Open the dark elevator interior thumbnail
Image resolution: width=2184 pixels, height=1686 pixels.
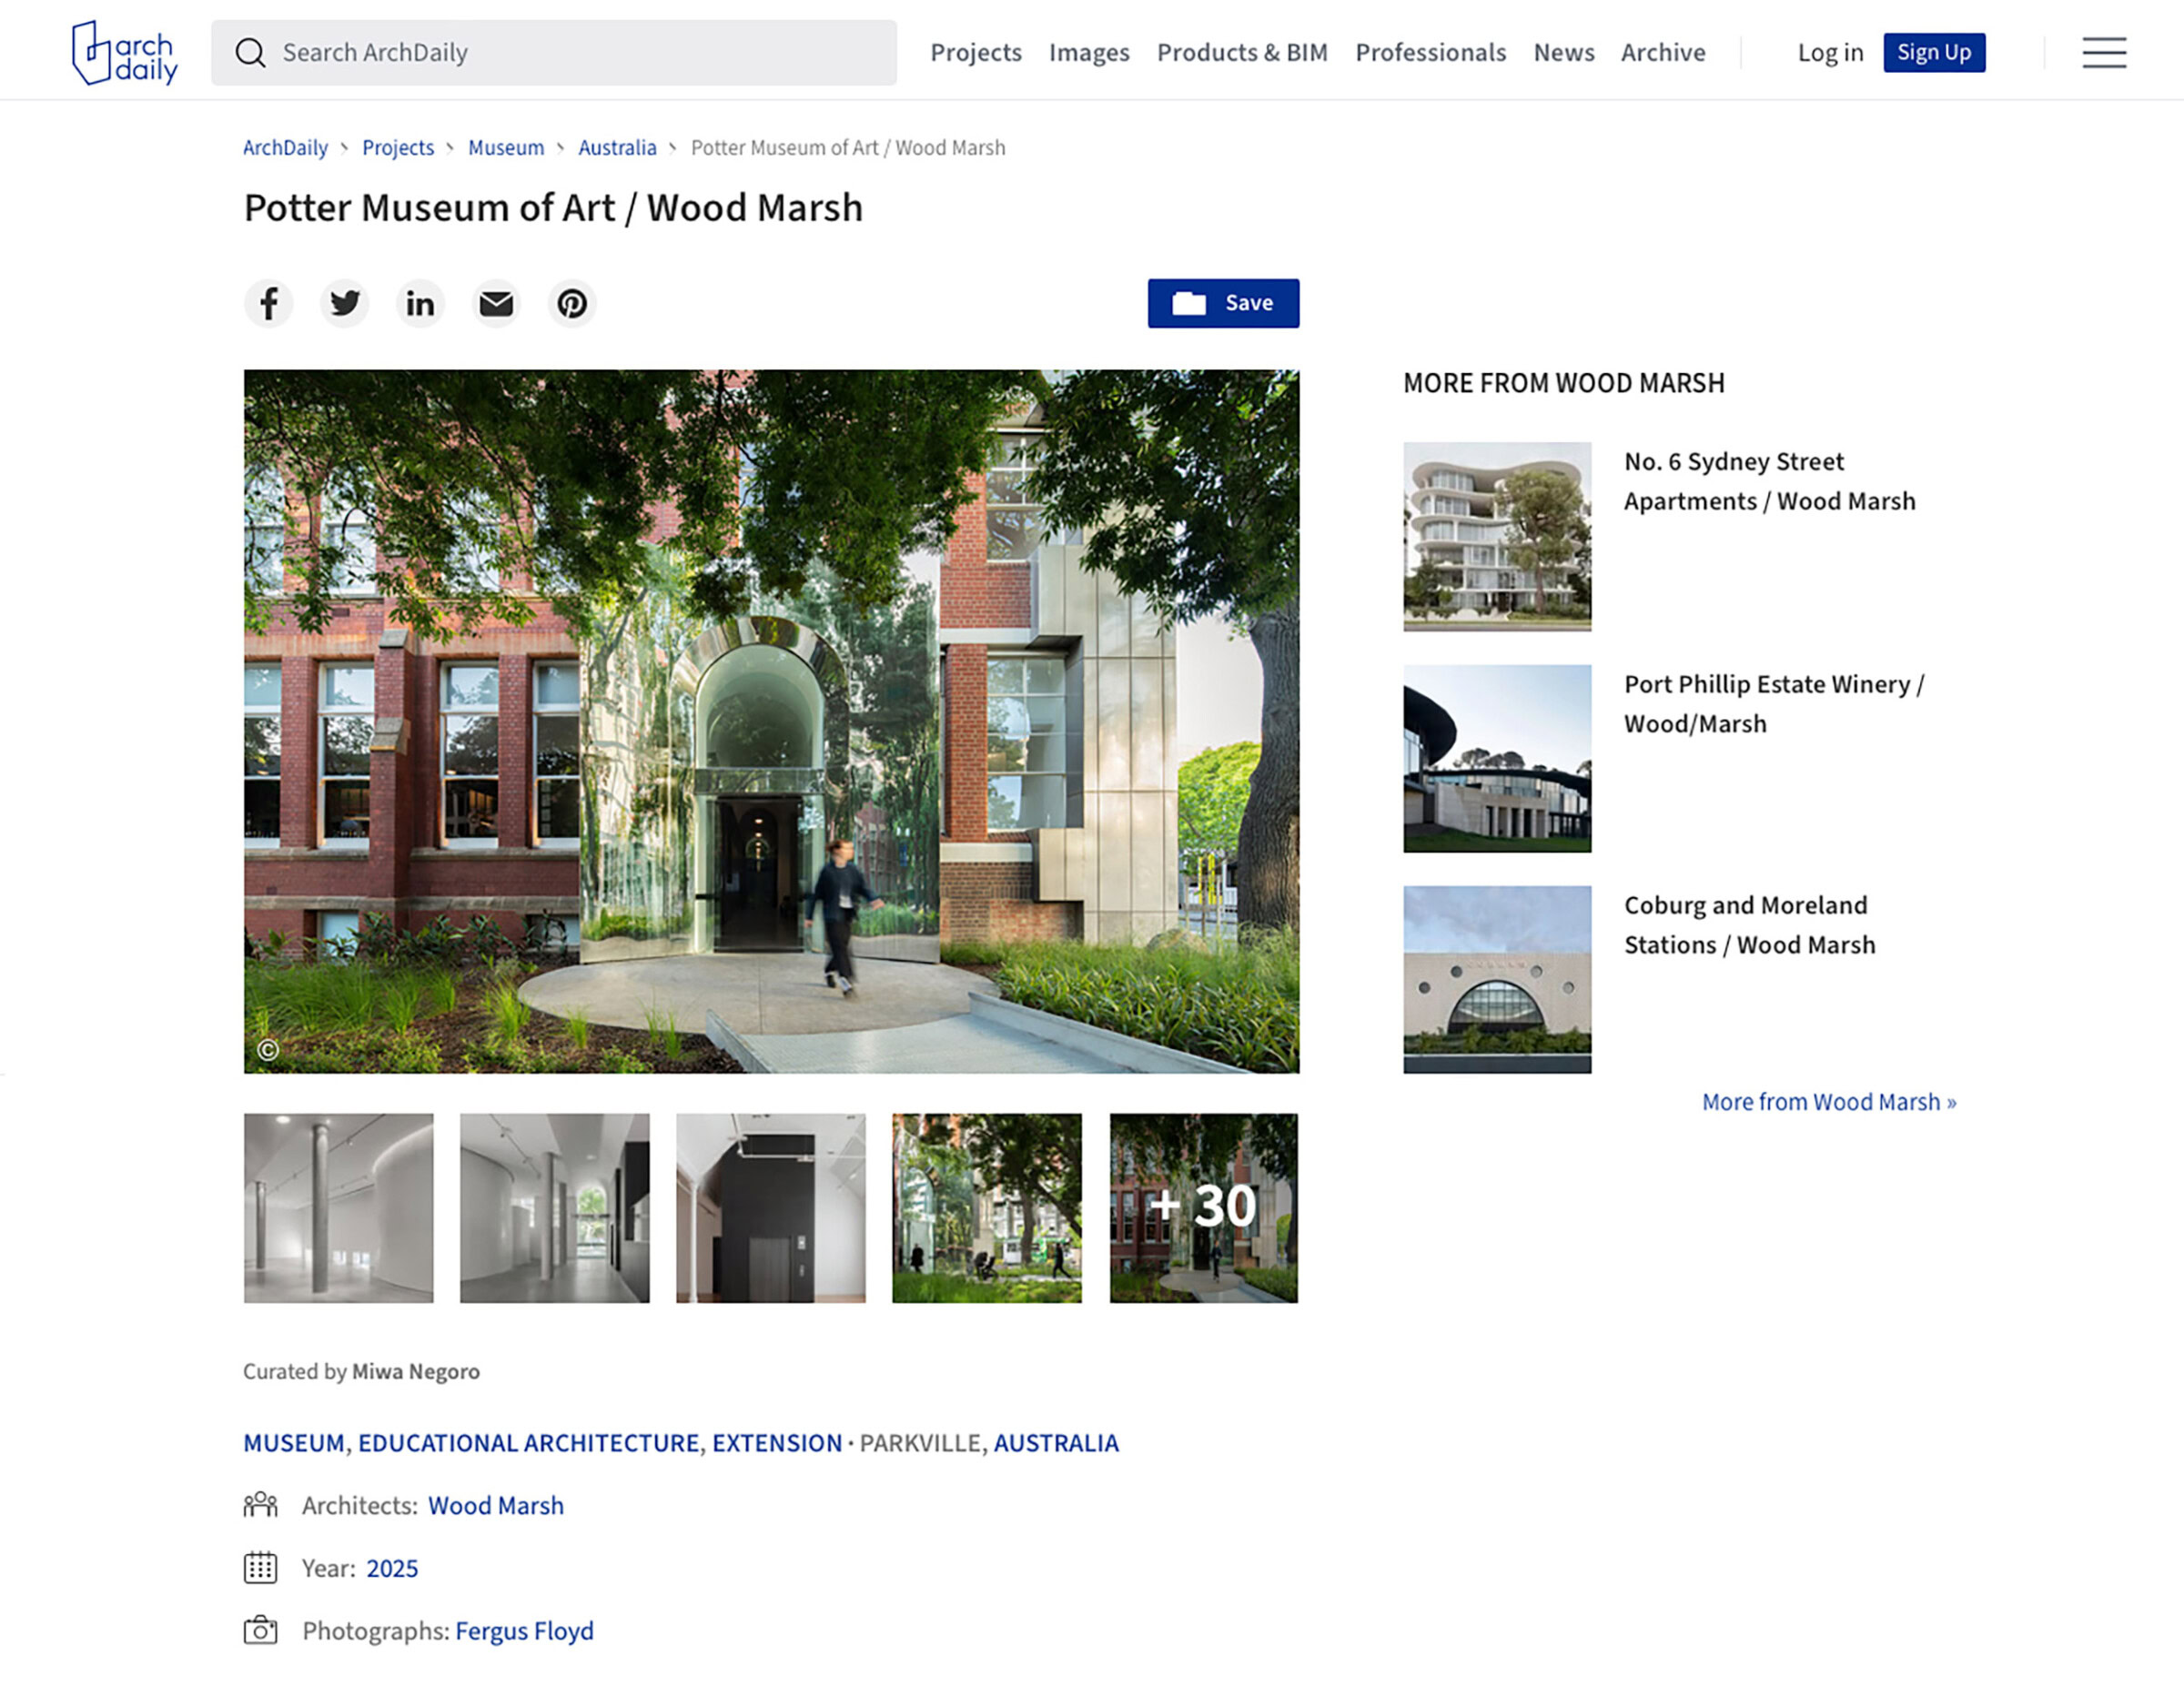click(771, 1208)
